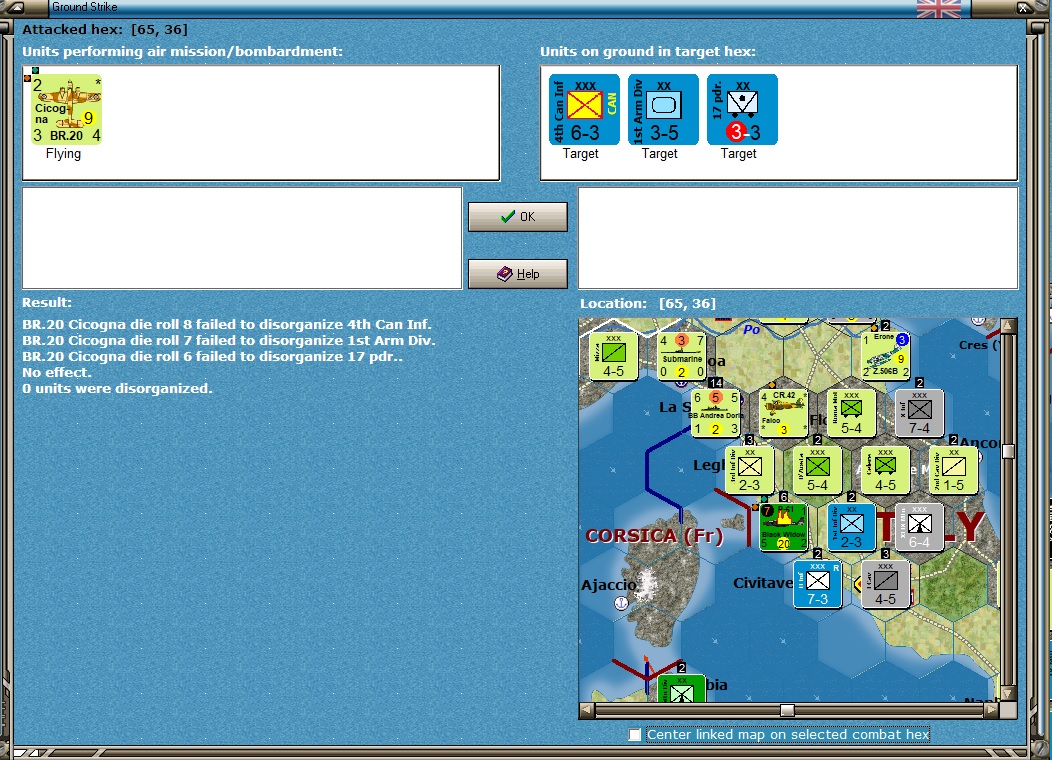Click the map scroll left arrow
The image size is (1052, 760).
586,710
